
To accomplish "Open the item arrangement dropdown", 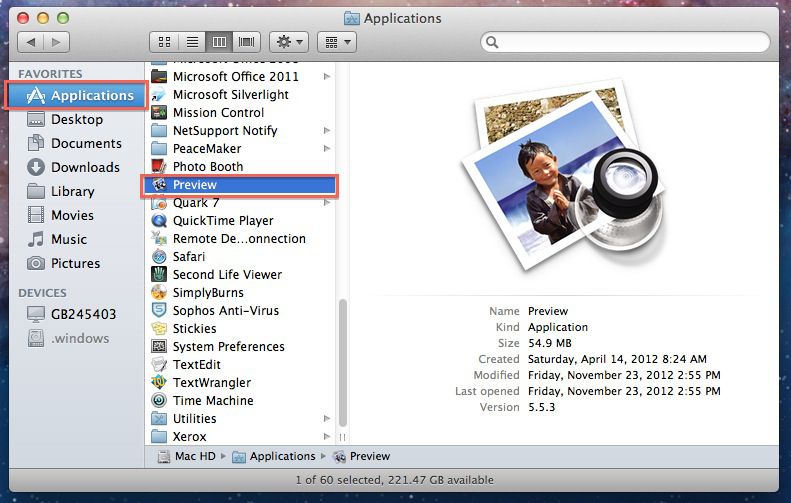I will 337,42.
